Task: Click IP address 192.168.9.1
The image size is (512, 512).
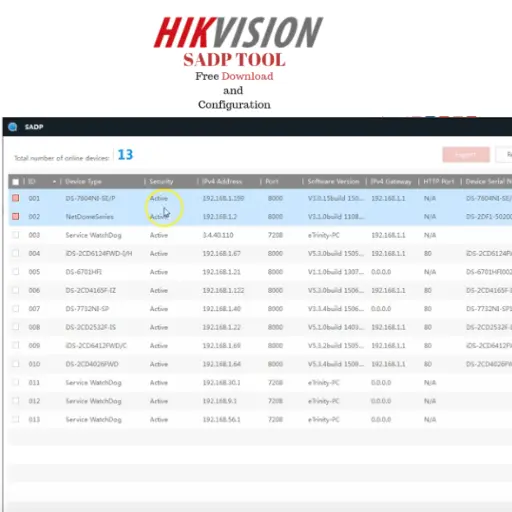Action: click(x=220, y=401)
